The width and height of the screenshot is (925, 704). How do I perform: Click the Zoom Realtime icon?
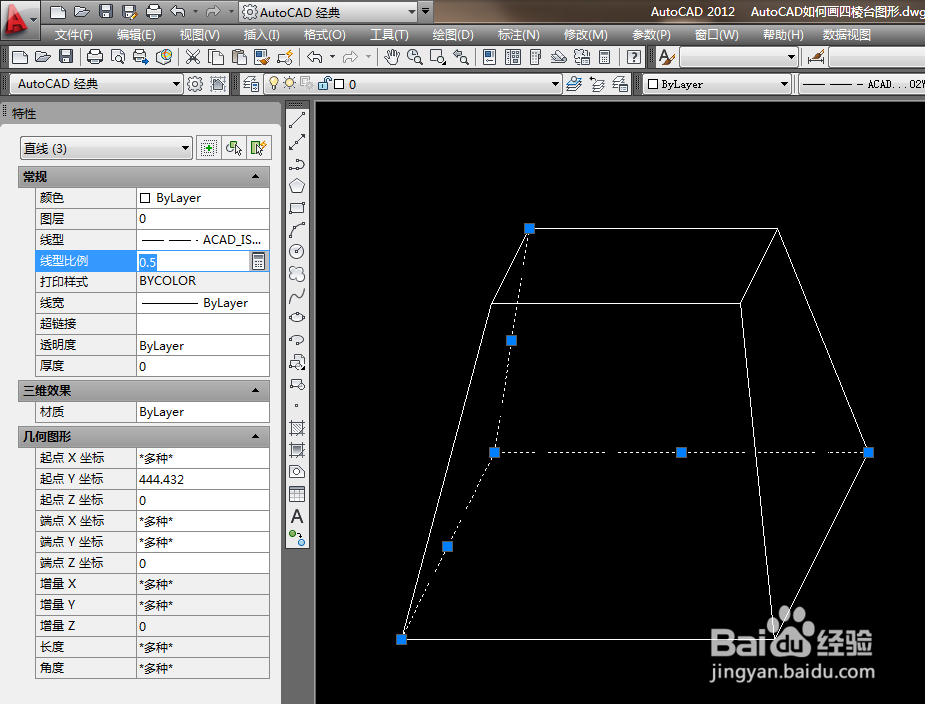[x=415, y=57]
